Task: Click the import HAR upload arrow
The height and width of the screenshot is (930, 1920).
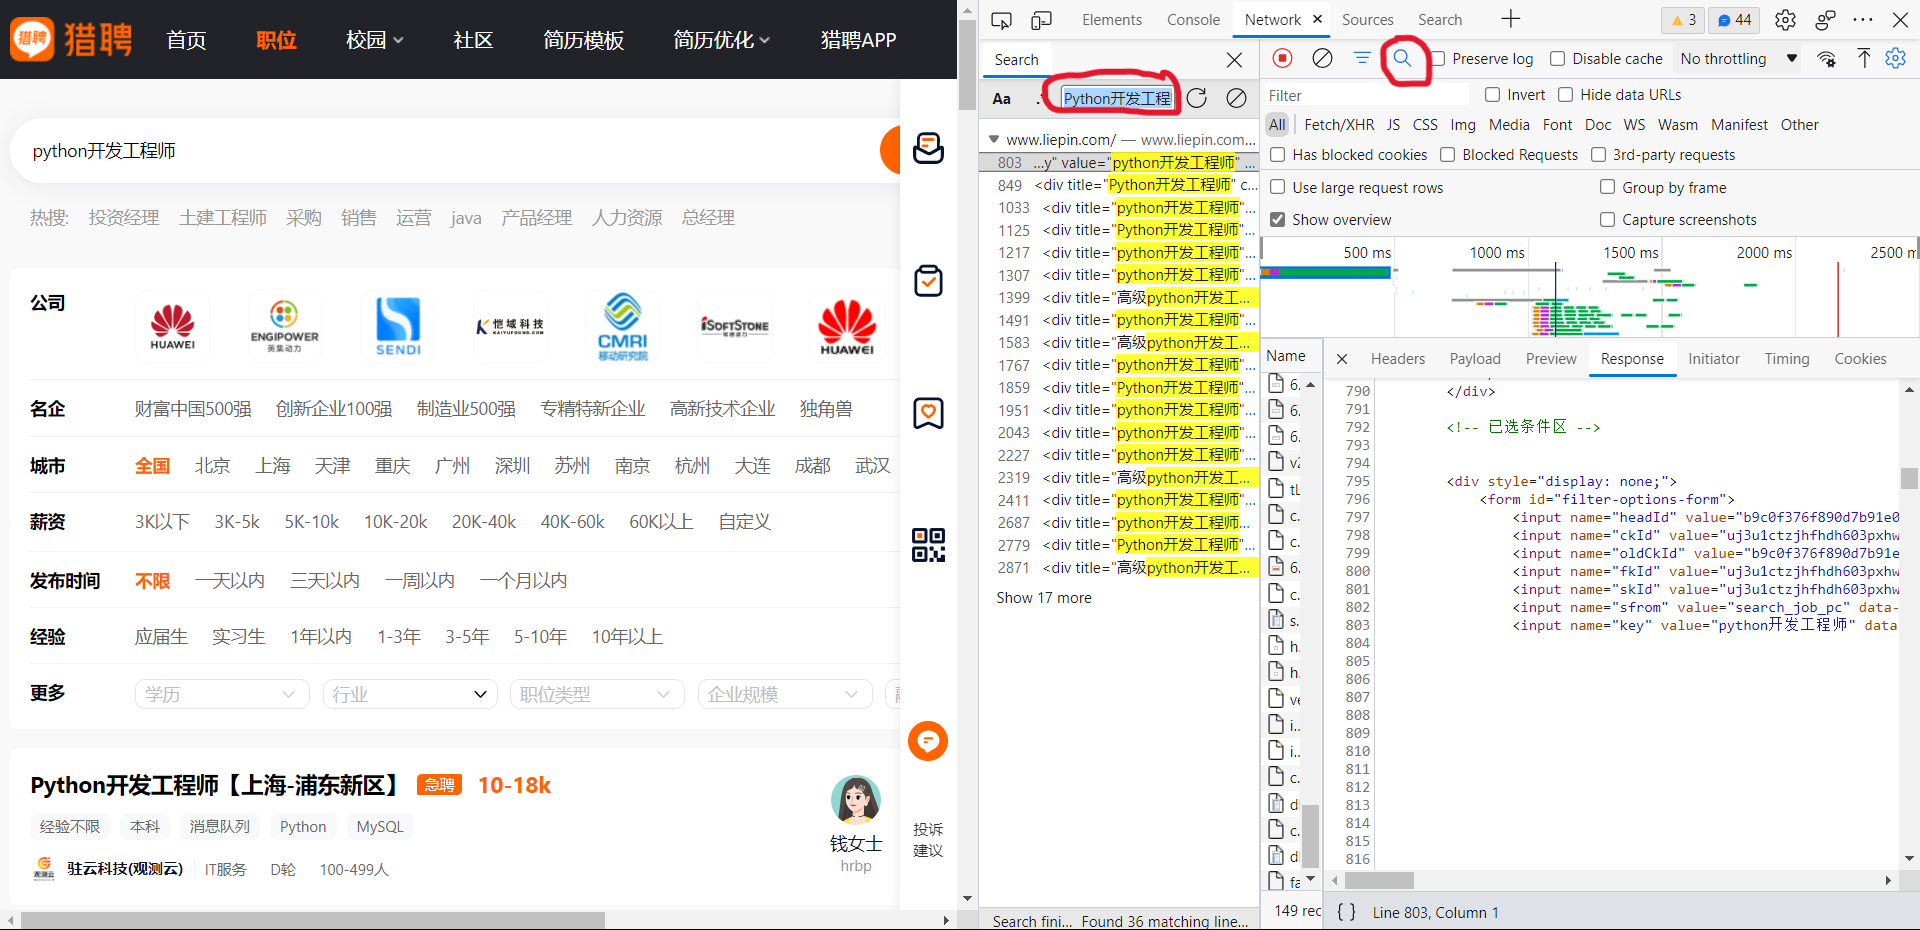Action: click(x=1864, y=58)
